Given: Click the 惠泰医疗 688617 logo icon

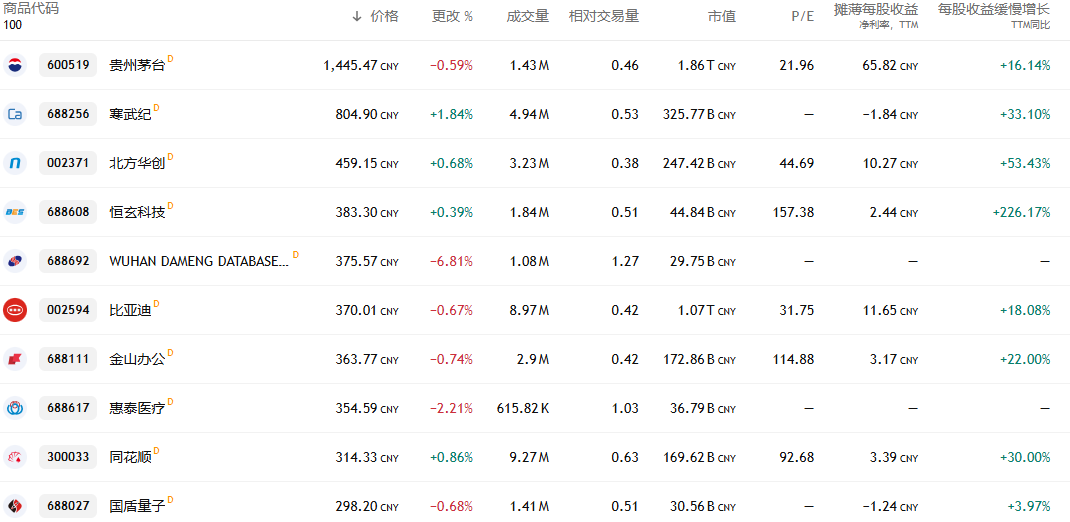Looking at the screenshot, I should coord(14,408).
